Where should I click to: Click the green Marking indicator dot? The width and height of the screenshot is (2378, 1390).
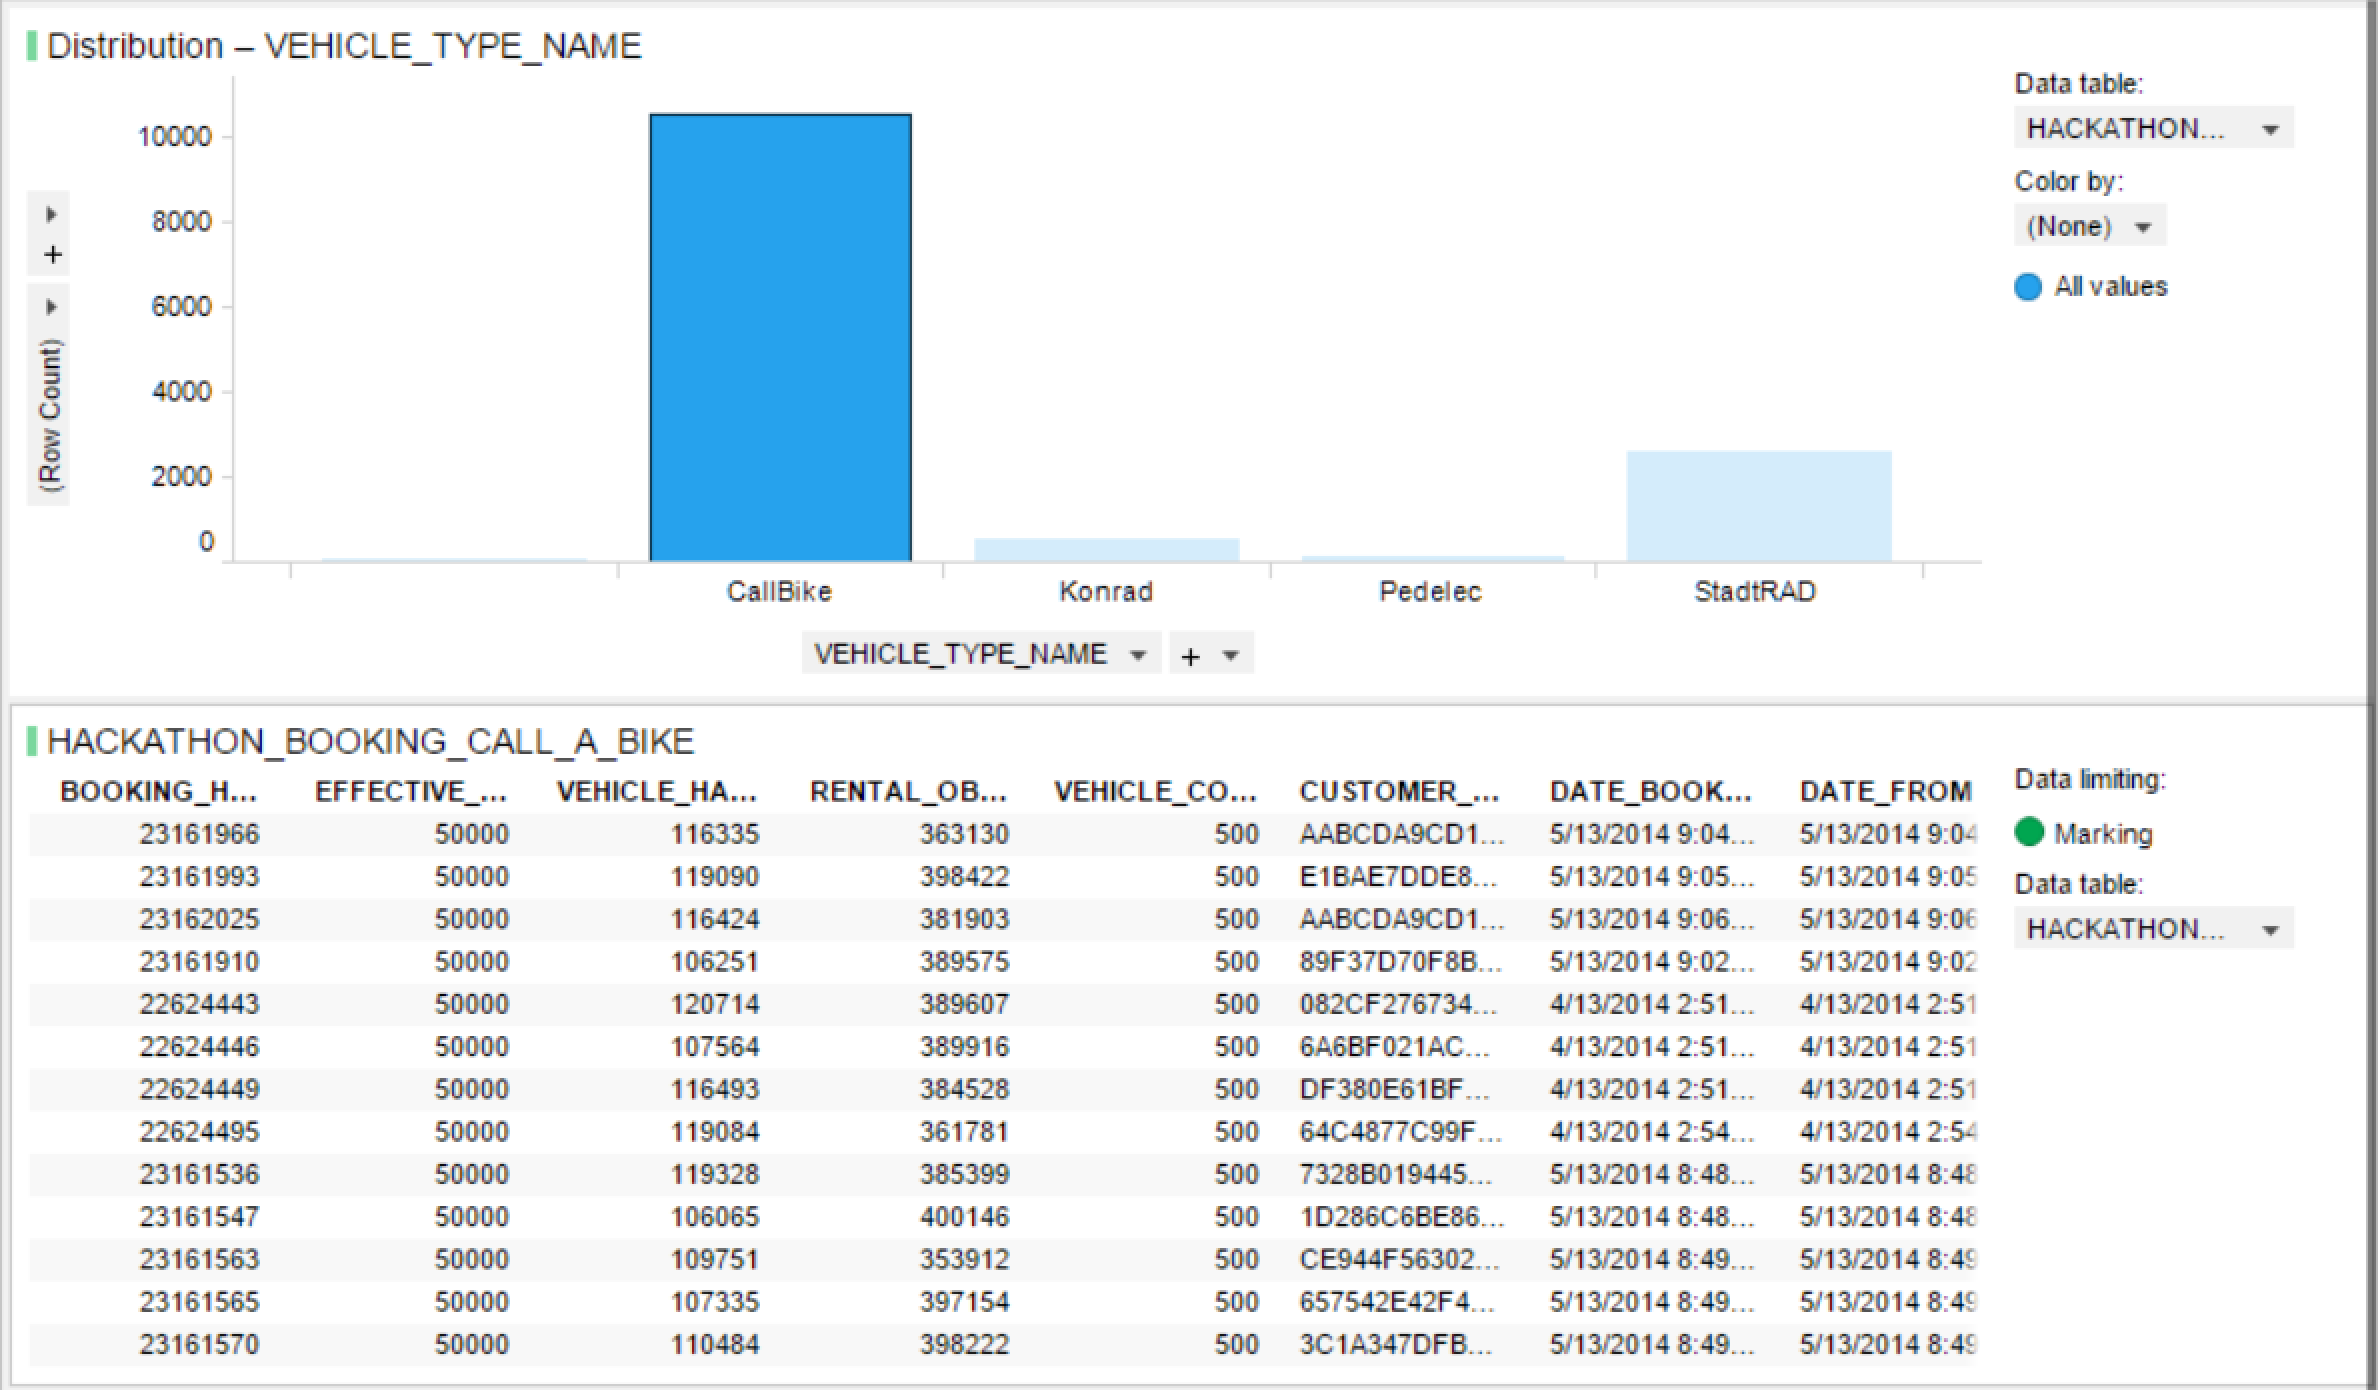(x=2029, y=833)
